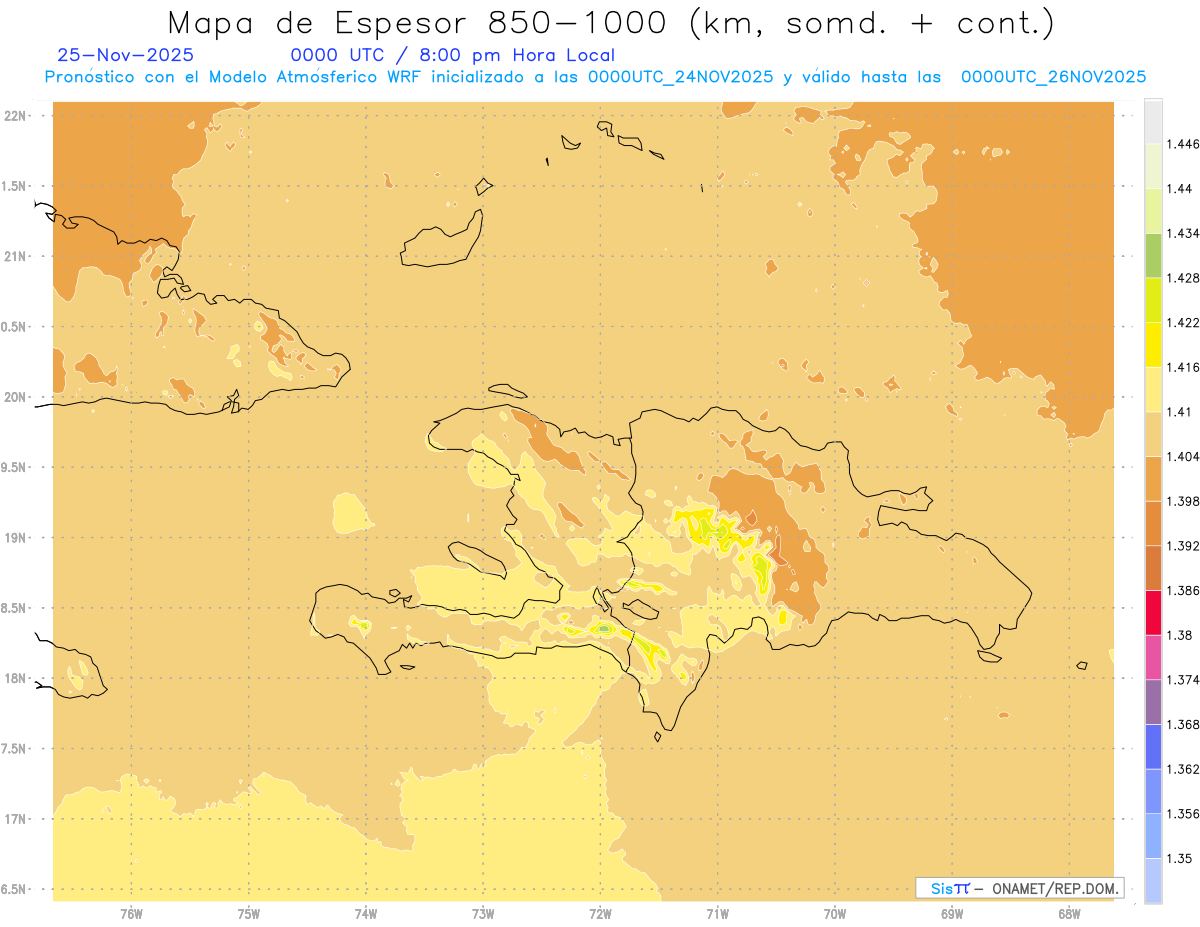Click the '8.5N' latitude axis label
The image size is (1200, 927).
14,608
